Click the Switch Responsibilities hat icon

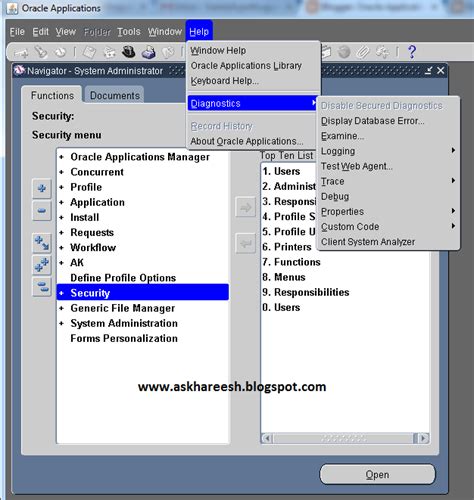(129, 52)
